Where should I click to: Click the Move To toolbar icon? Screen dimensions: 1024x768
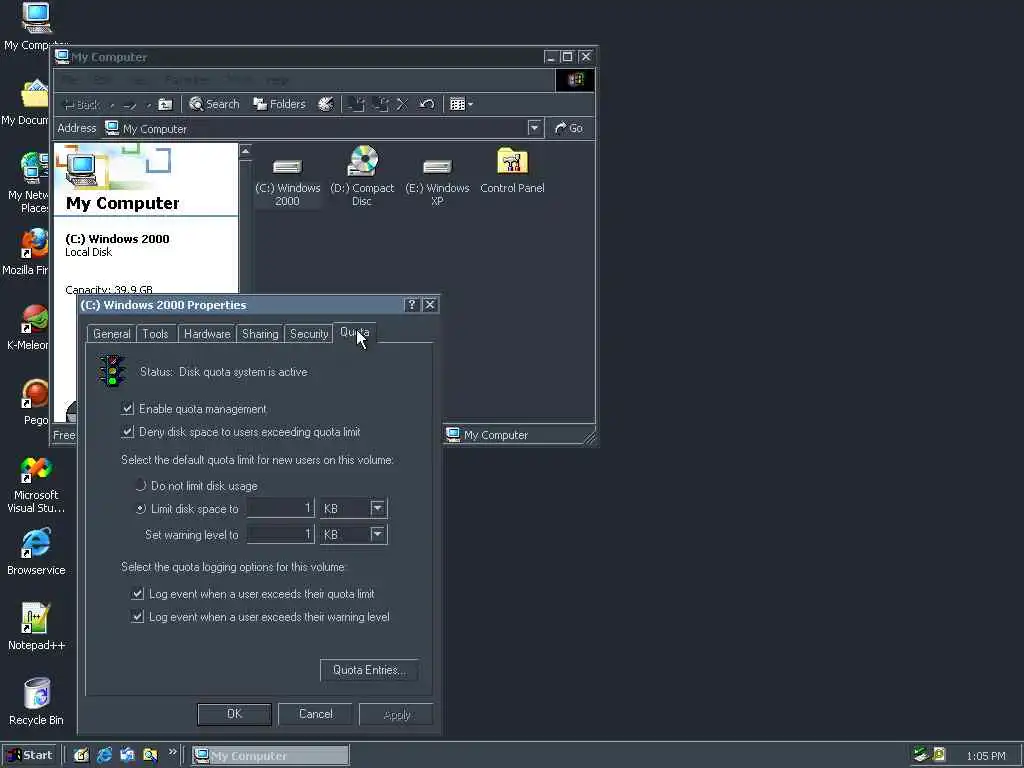pos(356,104)
